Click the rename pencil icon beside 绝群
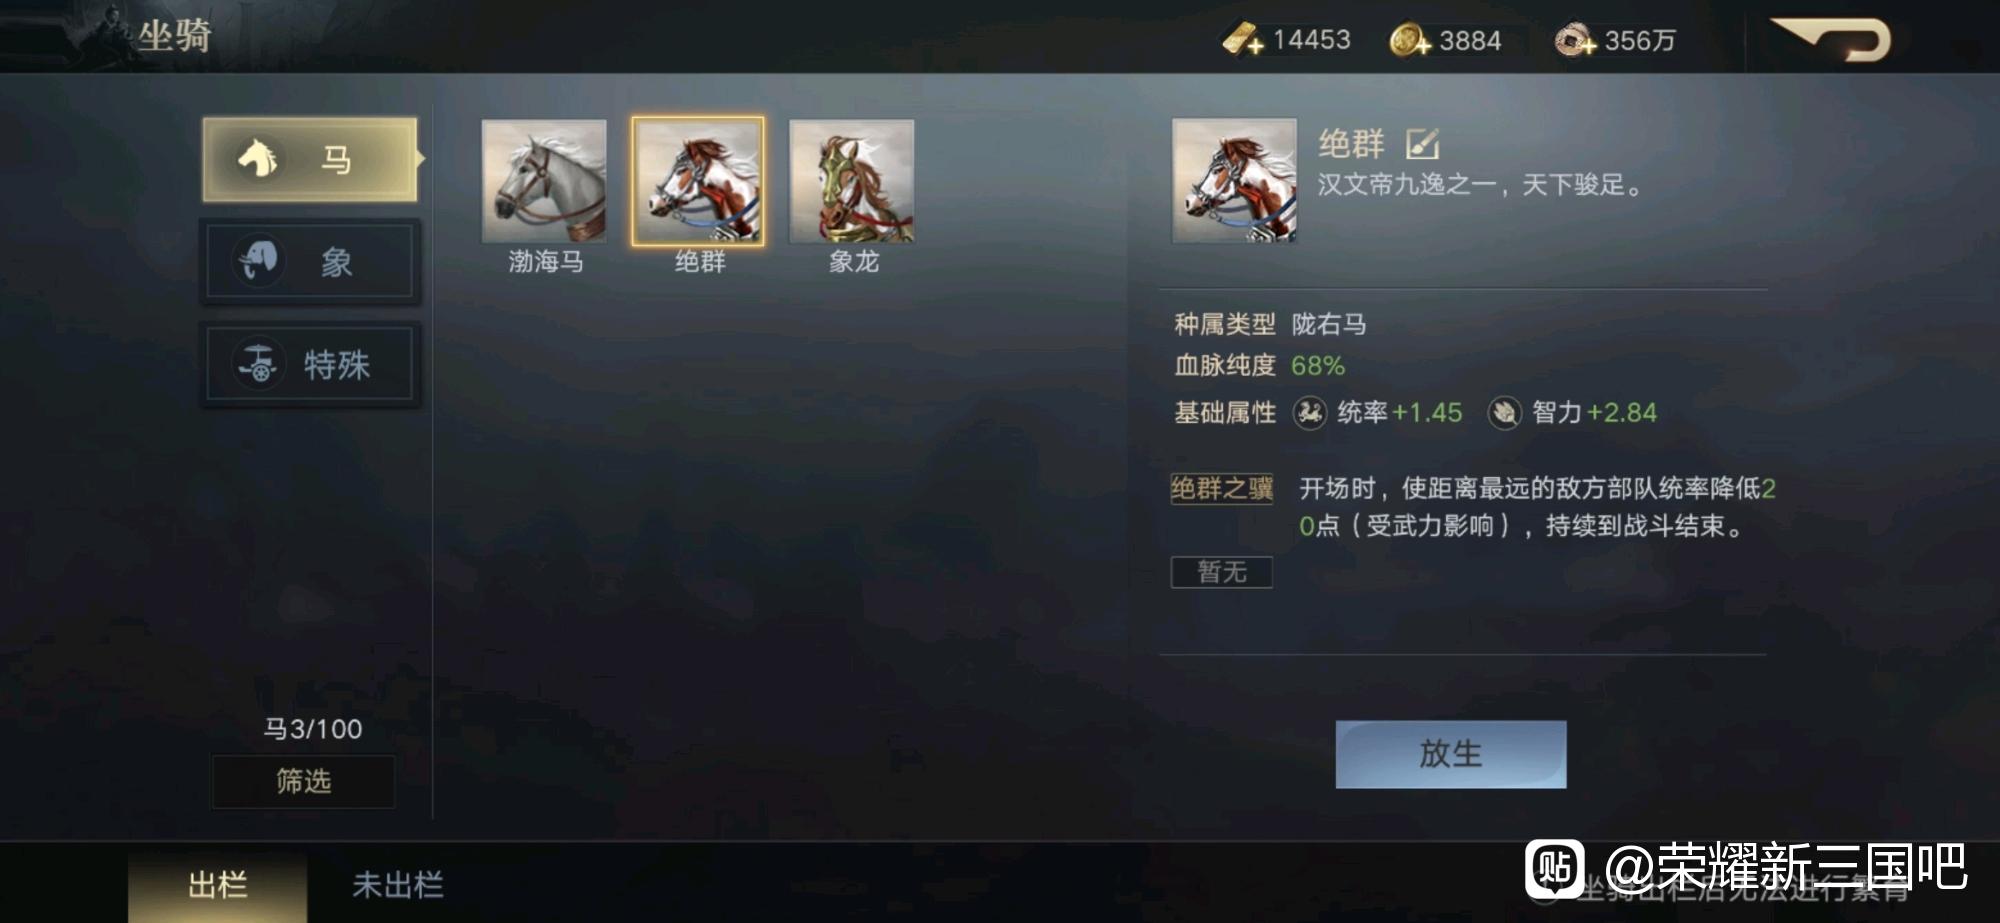 pos(1421,144)
